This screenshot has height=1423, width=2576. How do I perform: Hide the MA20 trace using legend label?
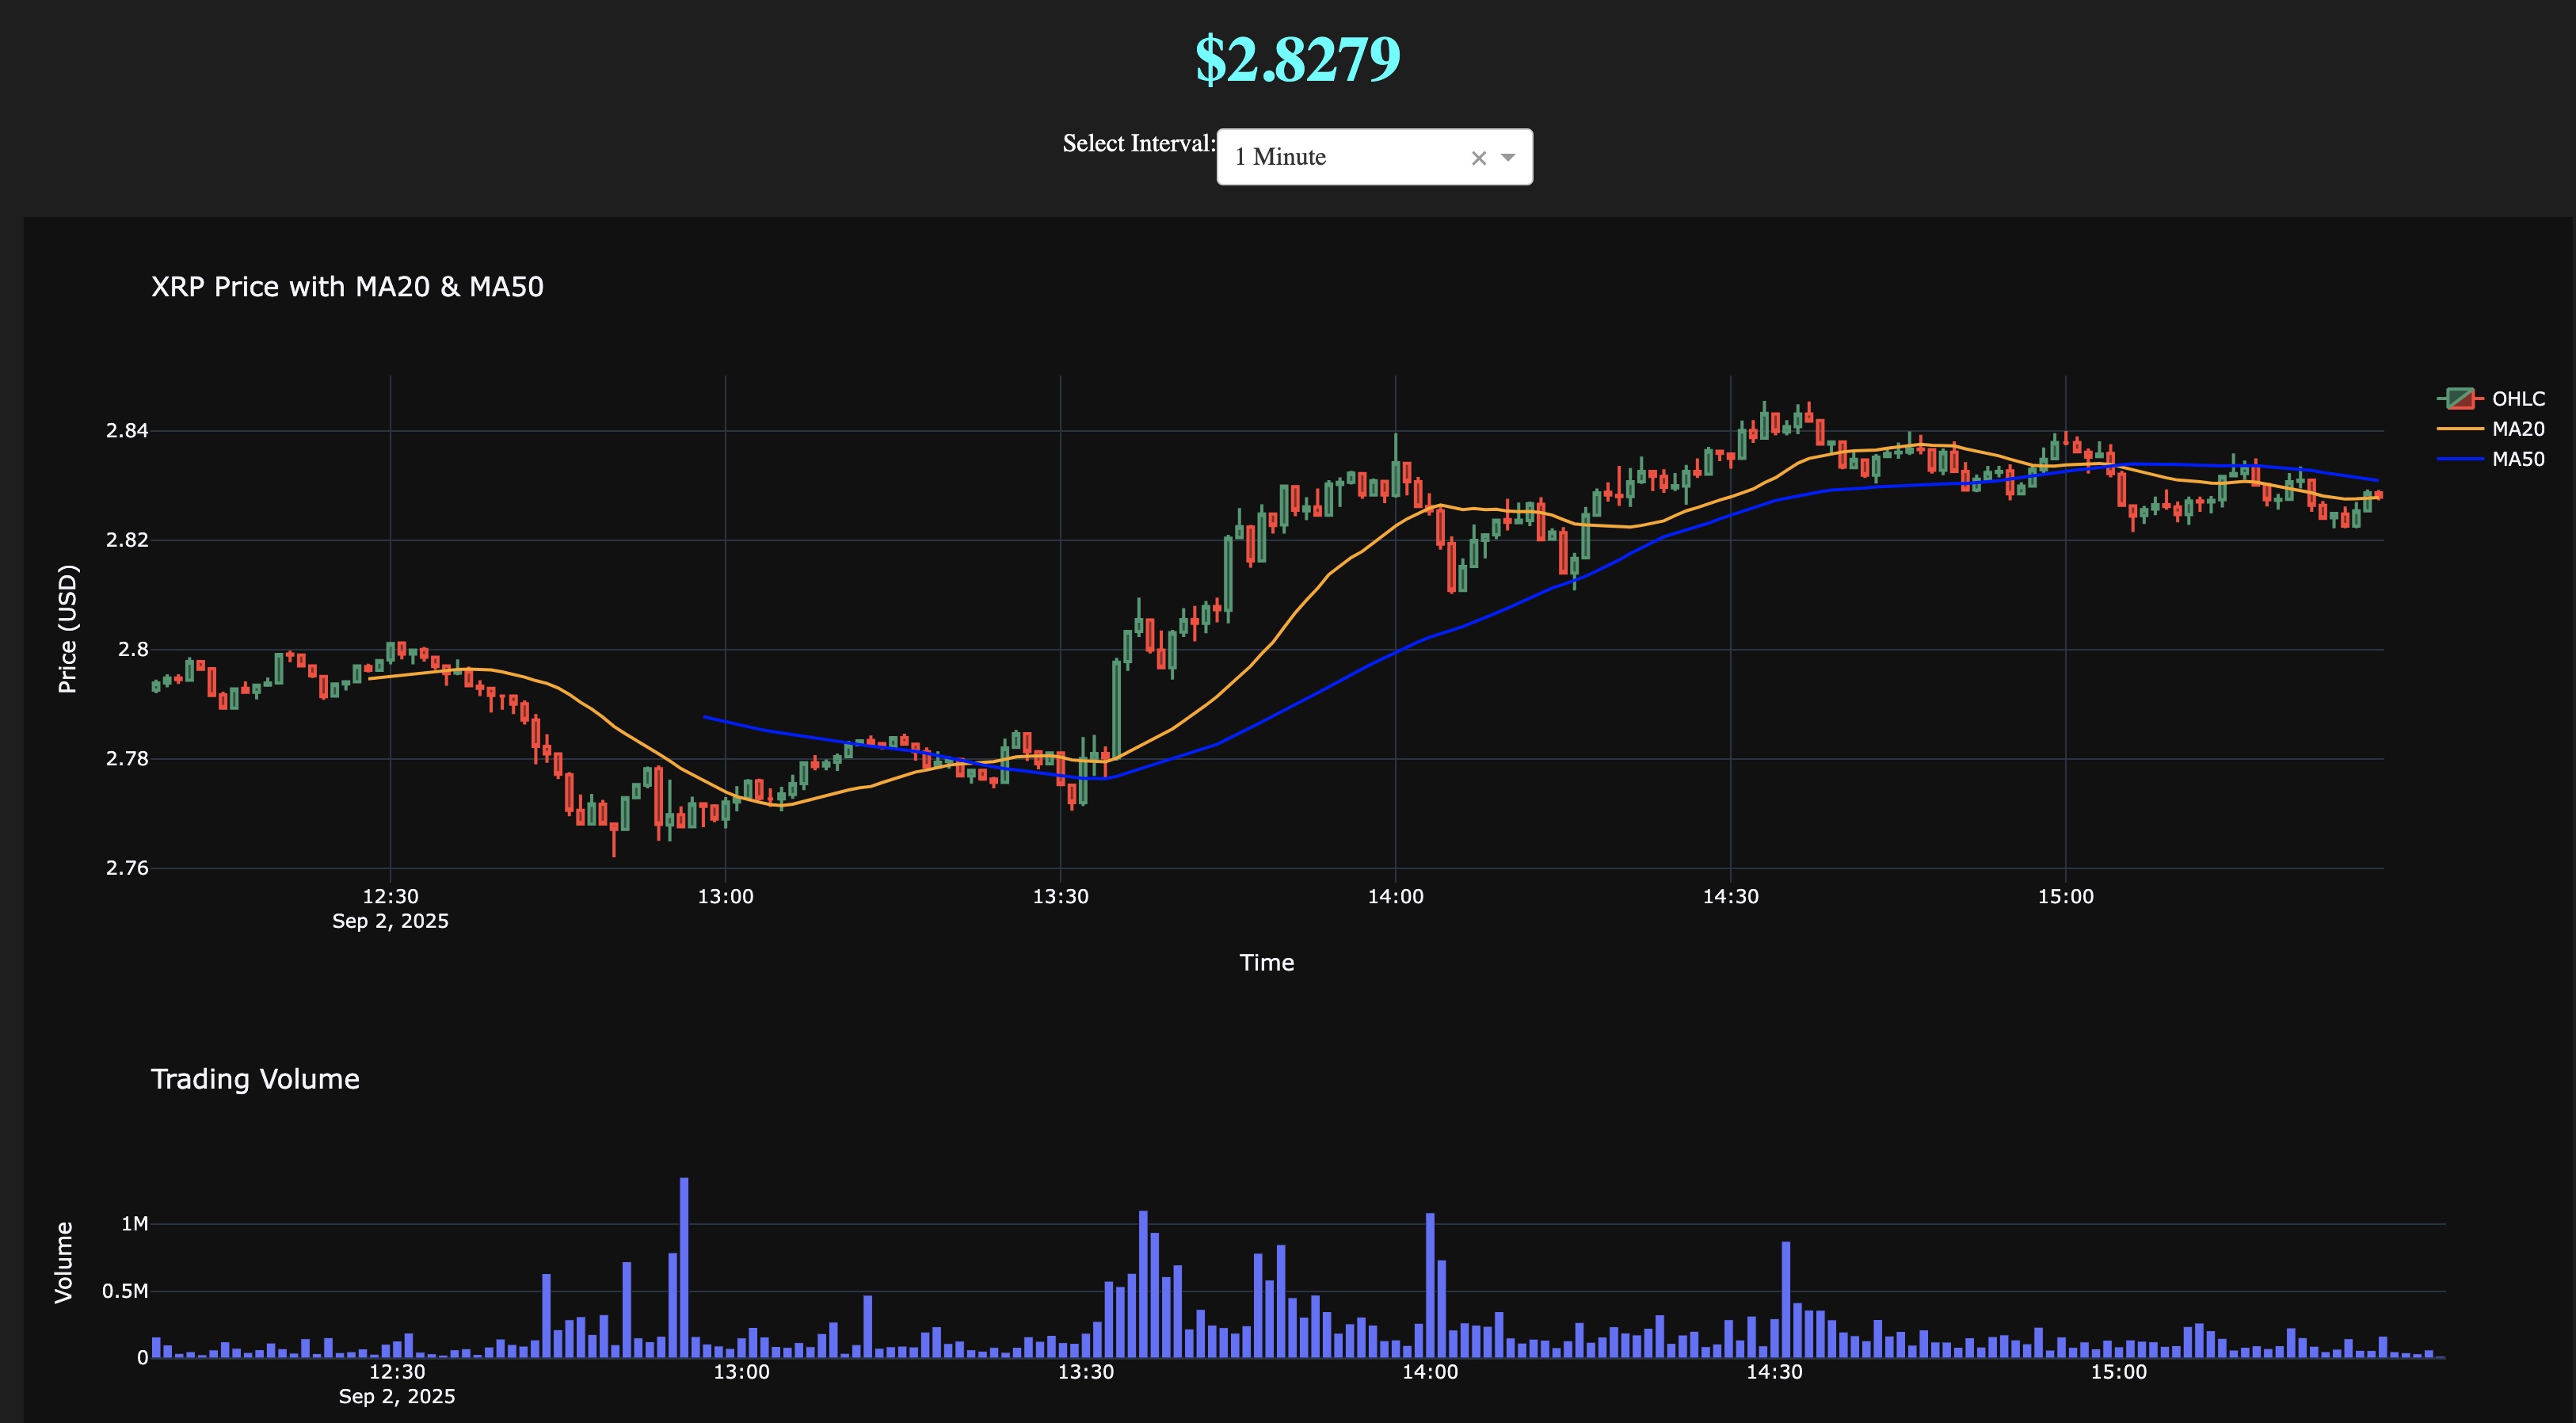[2518, 429]
